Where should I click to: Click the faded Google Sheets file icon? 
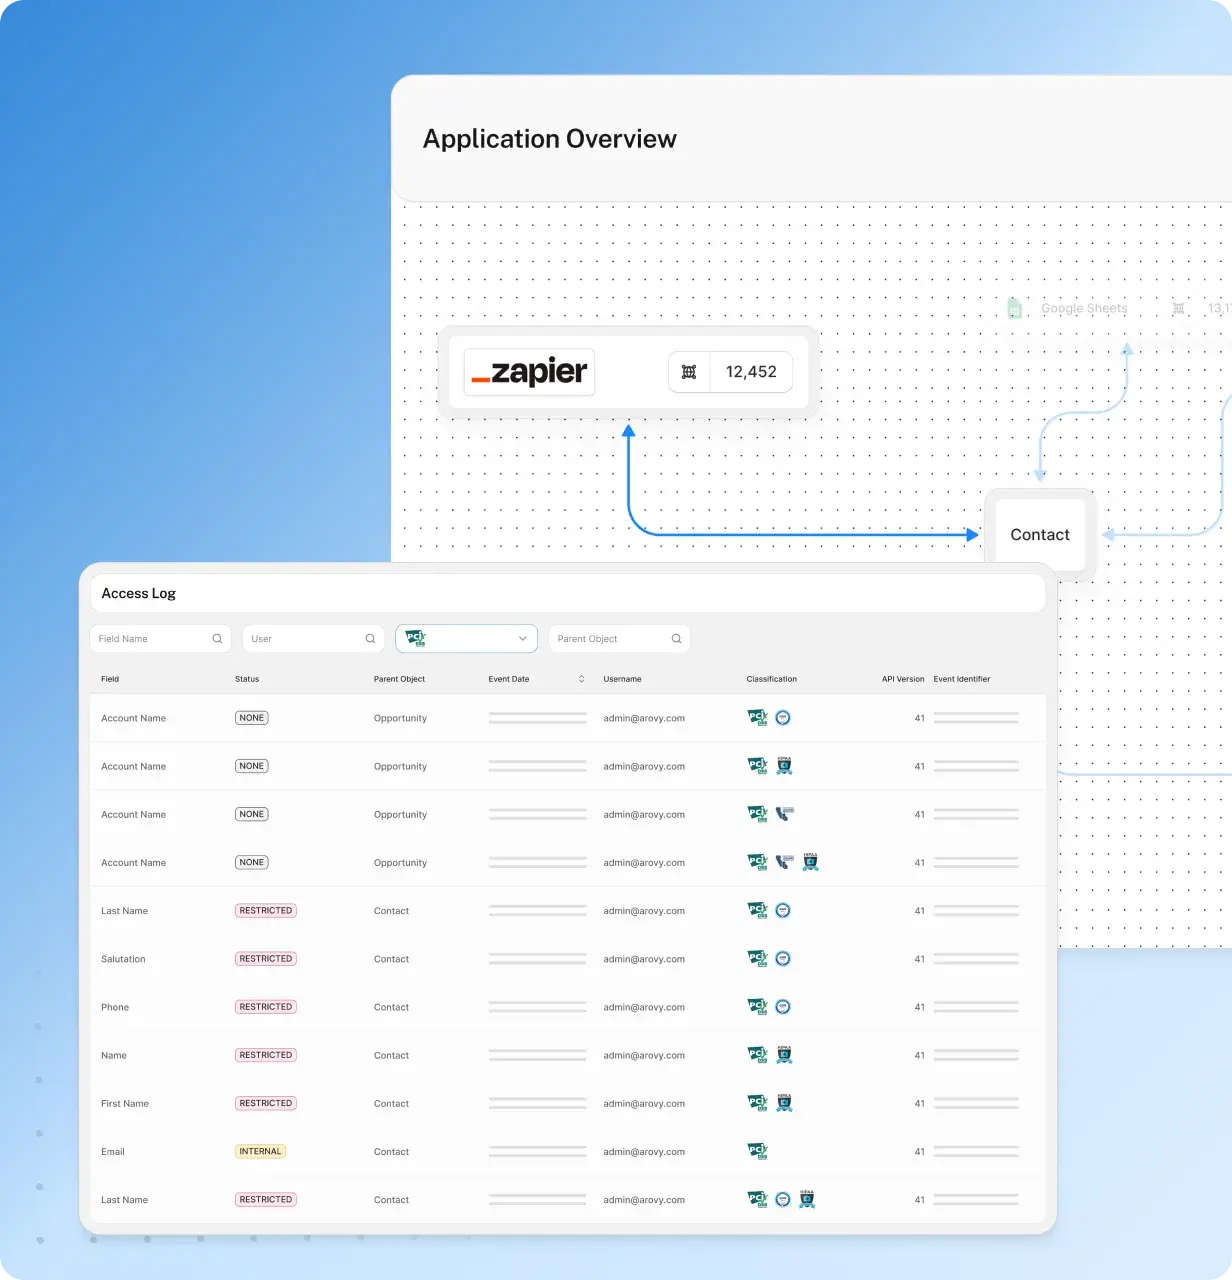(1014, 308)
